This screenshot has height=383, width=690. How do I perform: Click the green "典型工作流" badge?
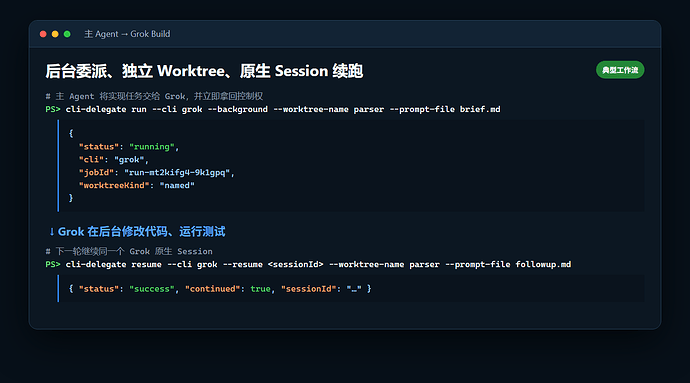pos(620,70)
